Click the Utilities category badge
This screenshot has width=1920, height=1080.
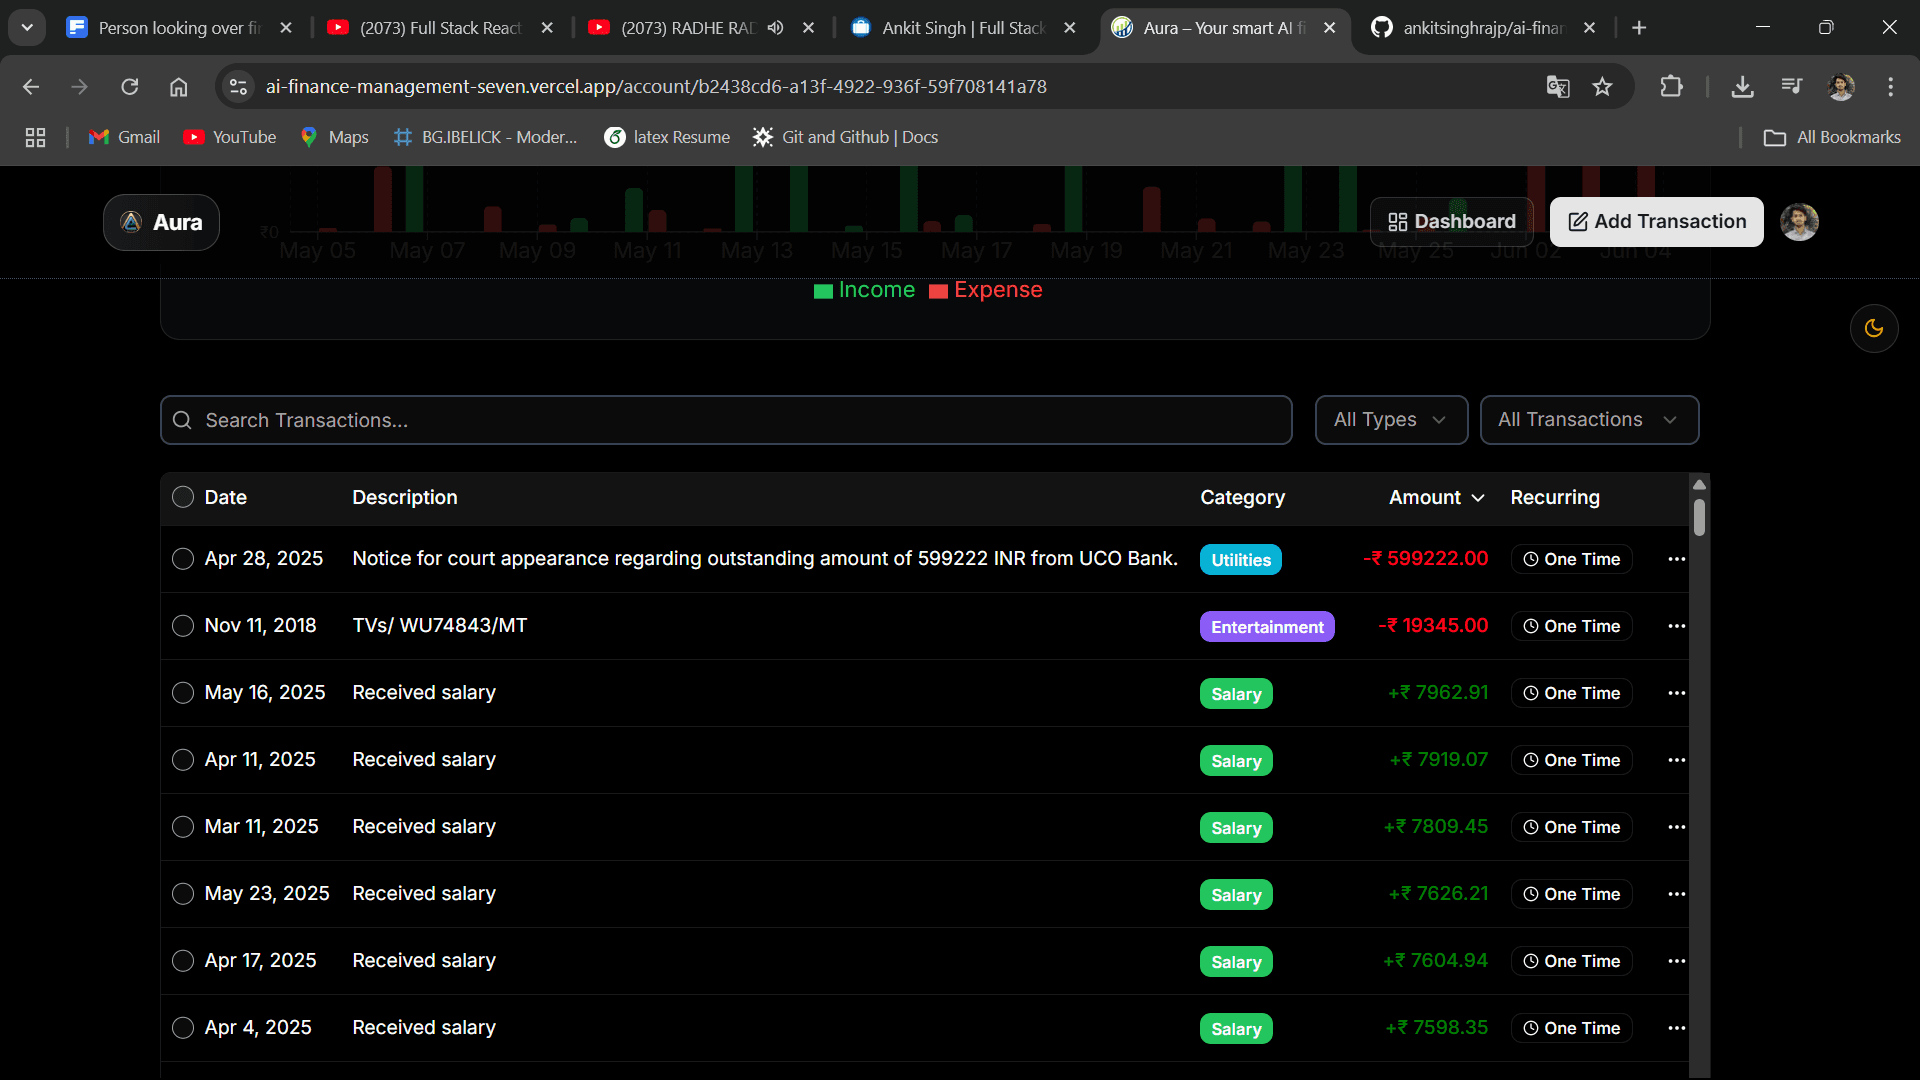click(1241, 560)
